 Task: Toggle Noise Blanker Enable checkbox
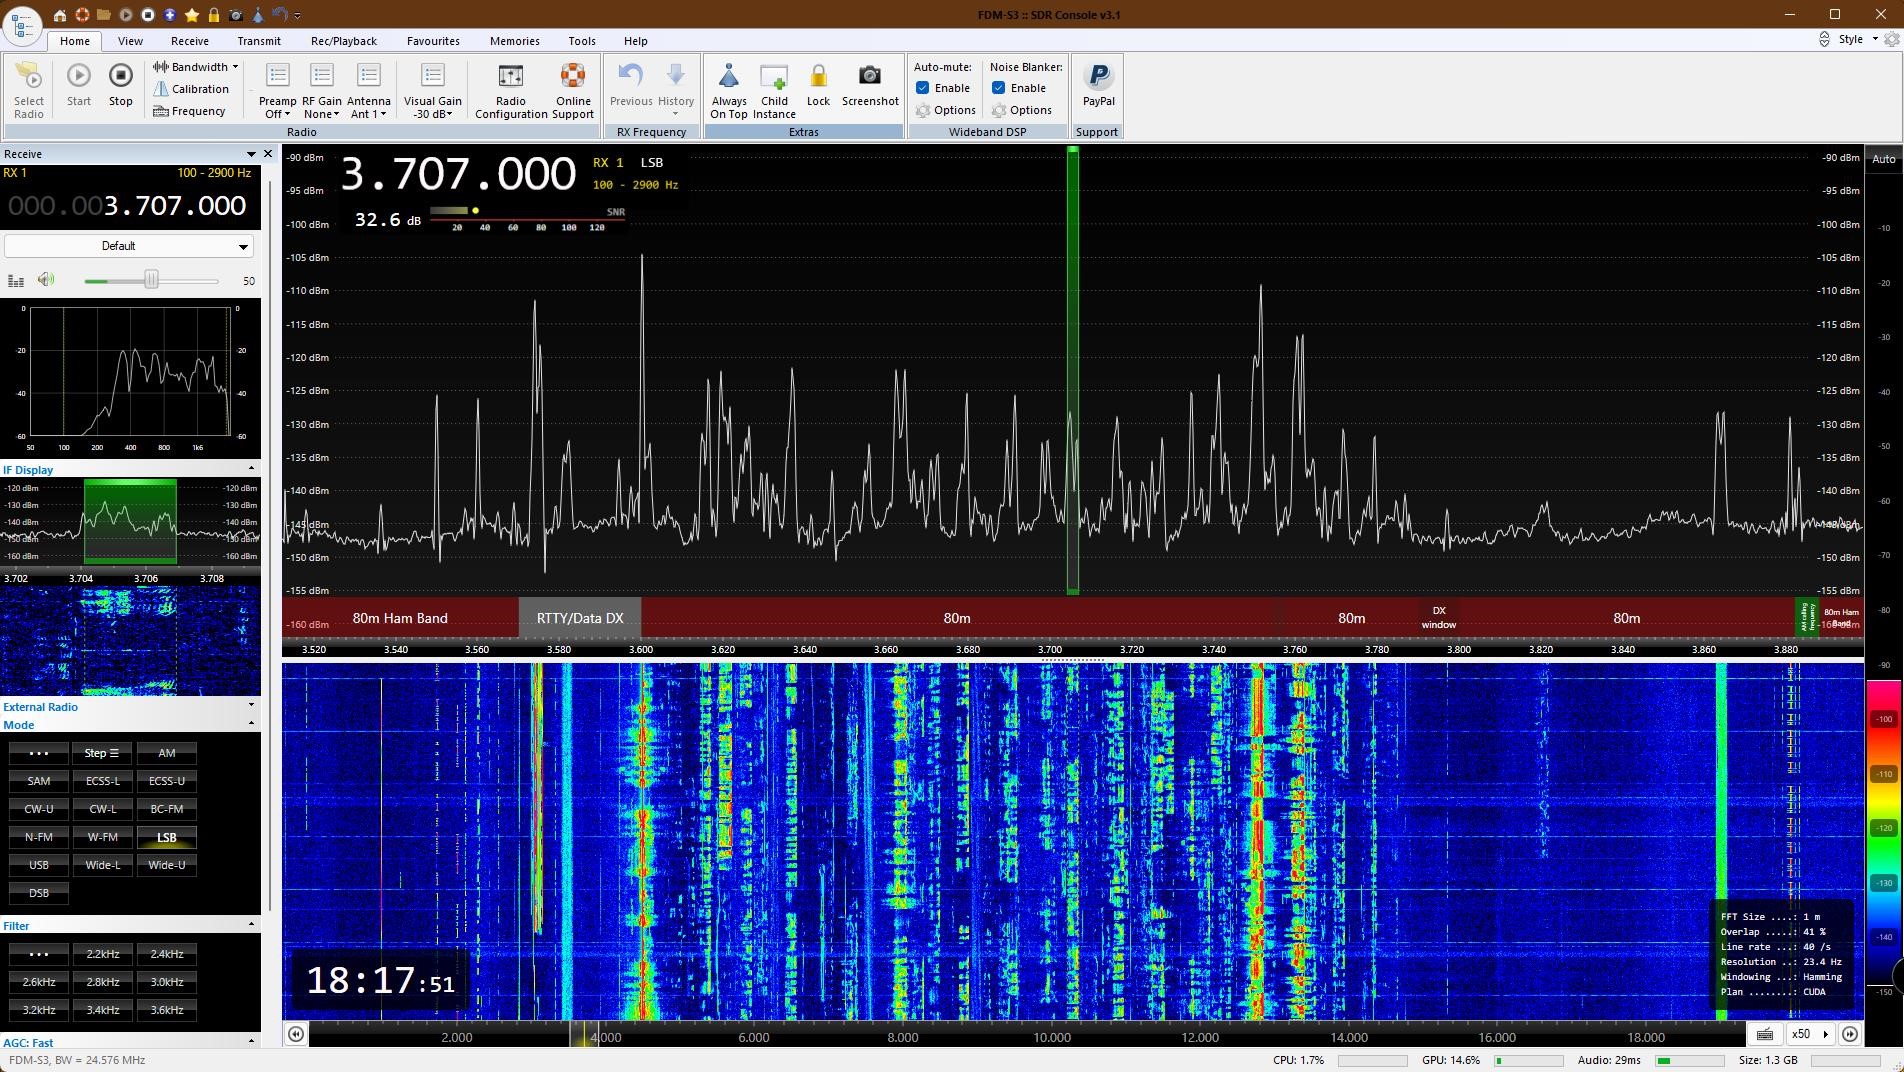(x=998, y=88)
